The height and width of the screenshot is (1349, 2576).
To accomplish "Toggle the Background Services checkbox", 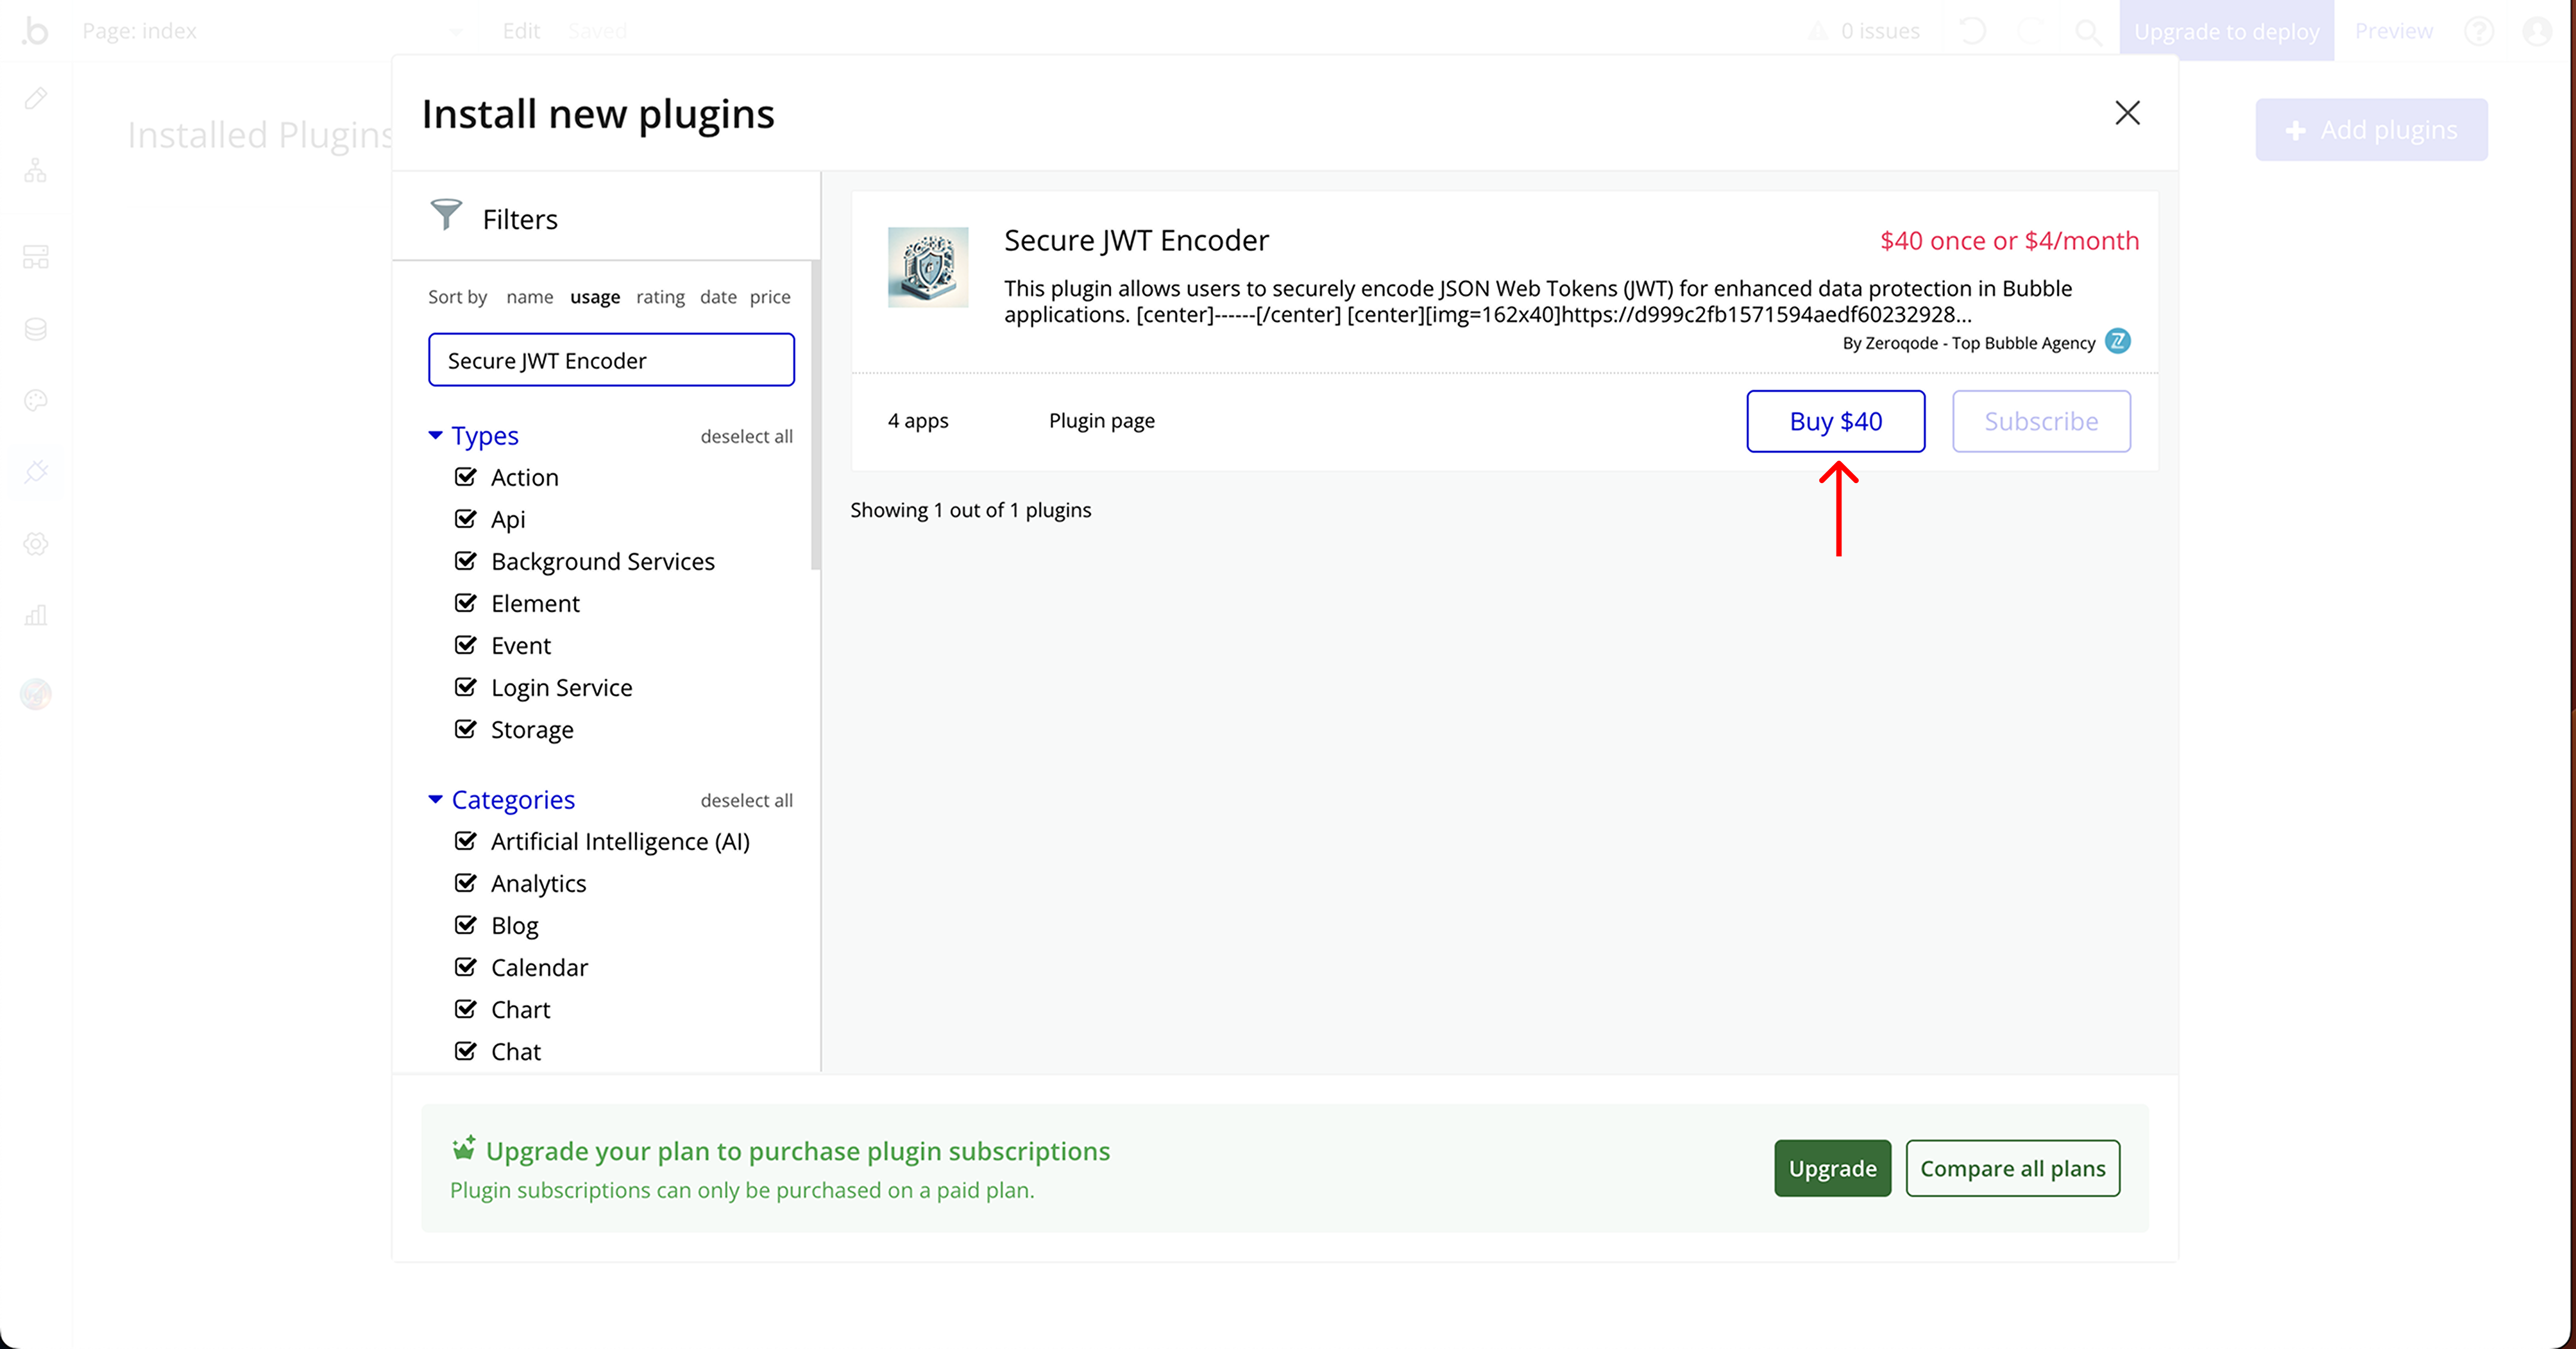I will click(x=465, y=561).
